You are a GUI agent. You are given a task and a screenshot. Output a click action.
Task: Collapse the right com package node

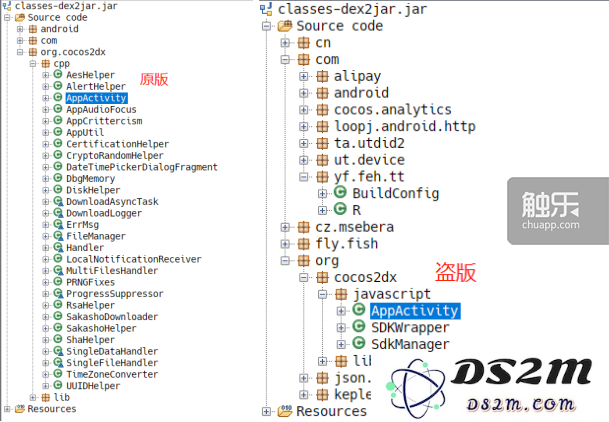285,59
